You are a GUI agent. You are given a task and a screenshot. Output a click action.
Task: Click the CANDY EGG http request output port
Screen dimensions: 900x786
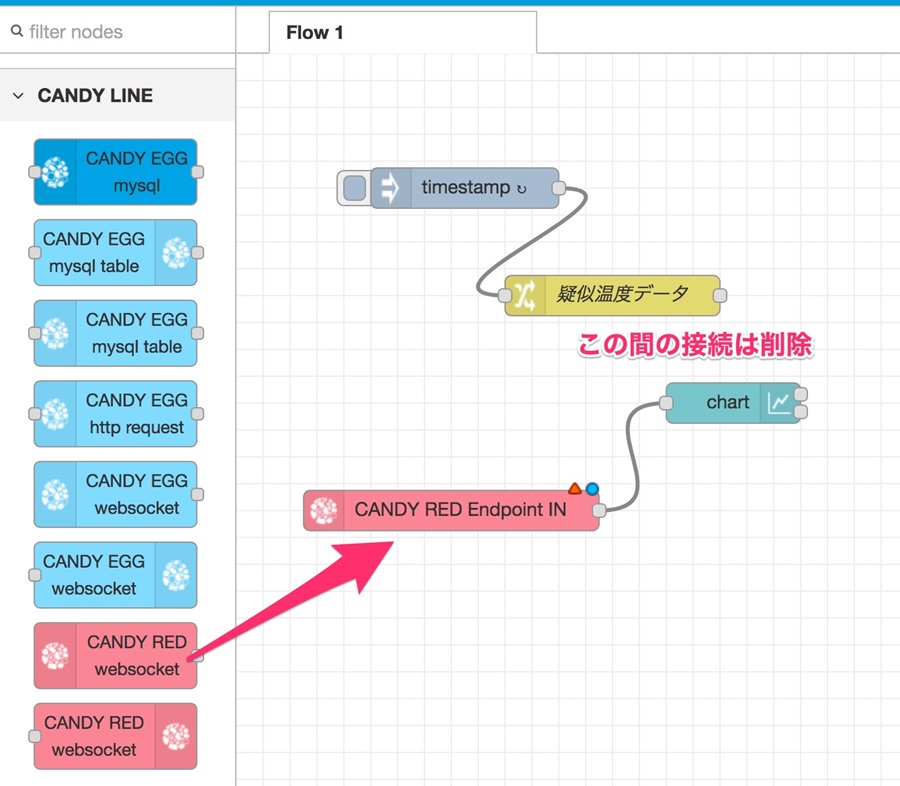(x=197, y=414)
